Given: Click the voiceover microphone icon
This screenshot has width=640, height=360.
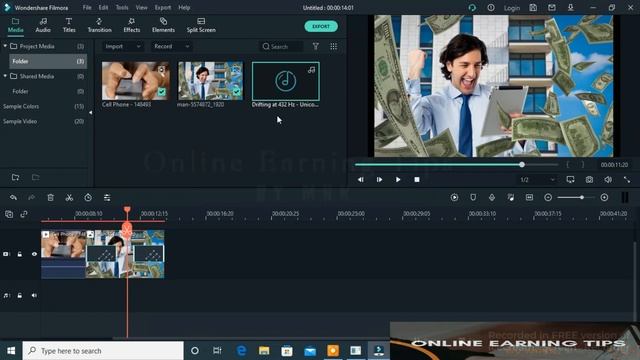Looking at the screenshot, I should pos(492,198).
